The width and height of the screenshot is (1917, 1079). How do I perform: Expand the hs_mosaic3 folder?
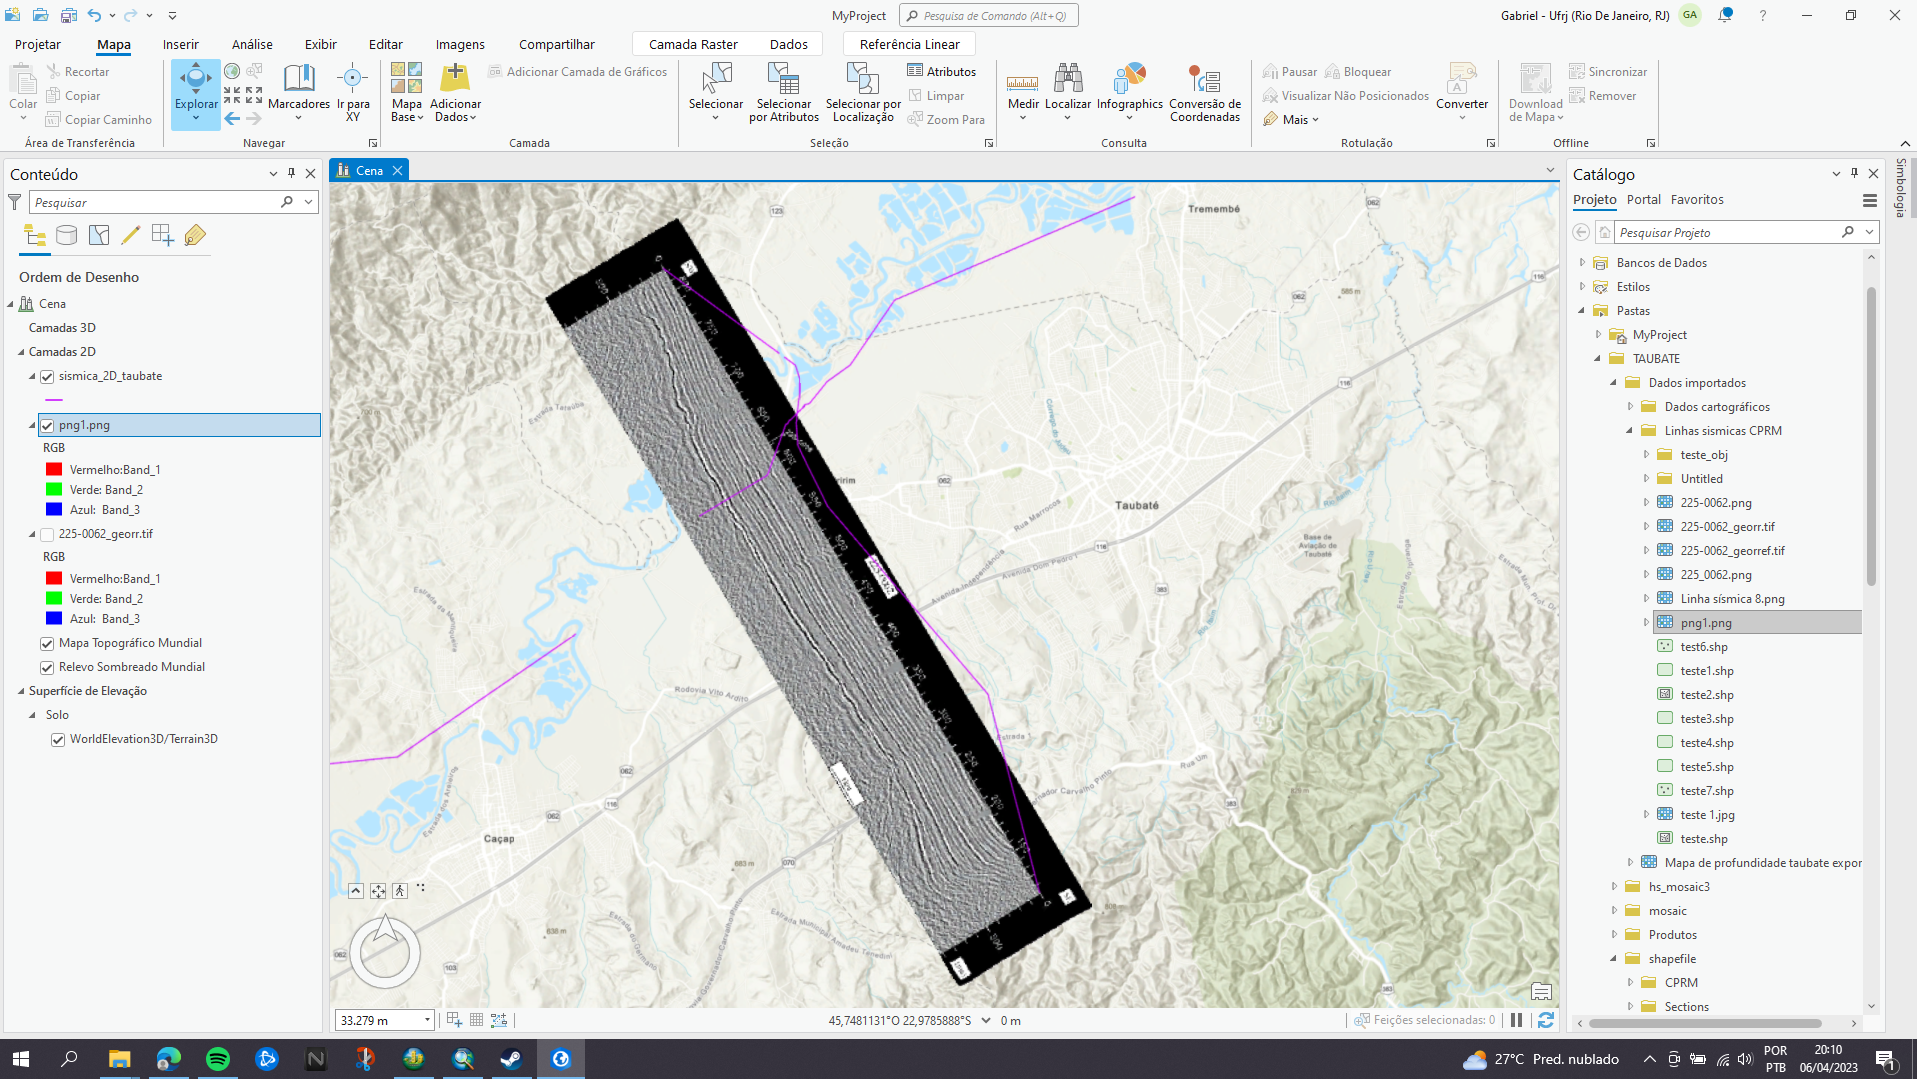(1614, 887)
